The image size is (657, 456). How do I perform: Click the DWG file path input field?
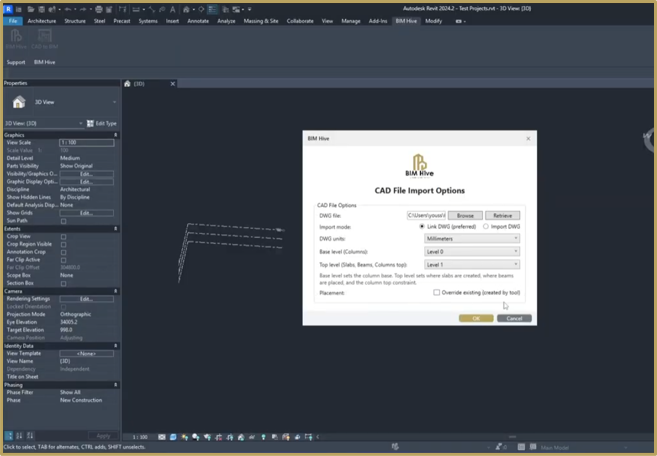[426, 215]
